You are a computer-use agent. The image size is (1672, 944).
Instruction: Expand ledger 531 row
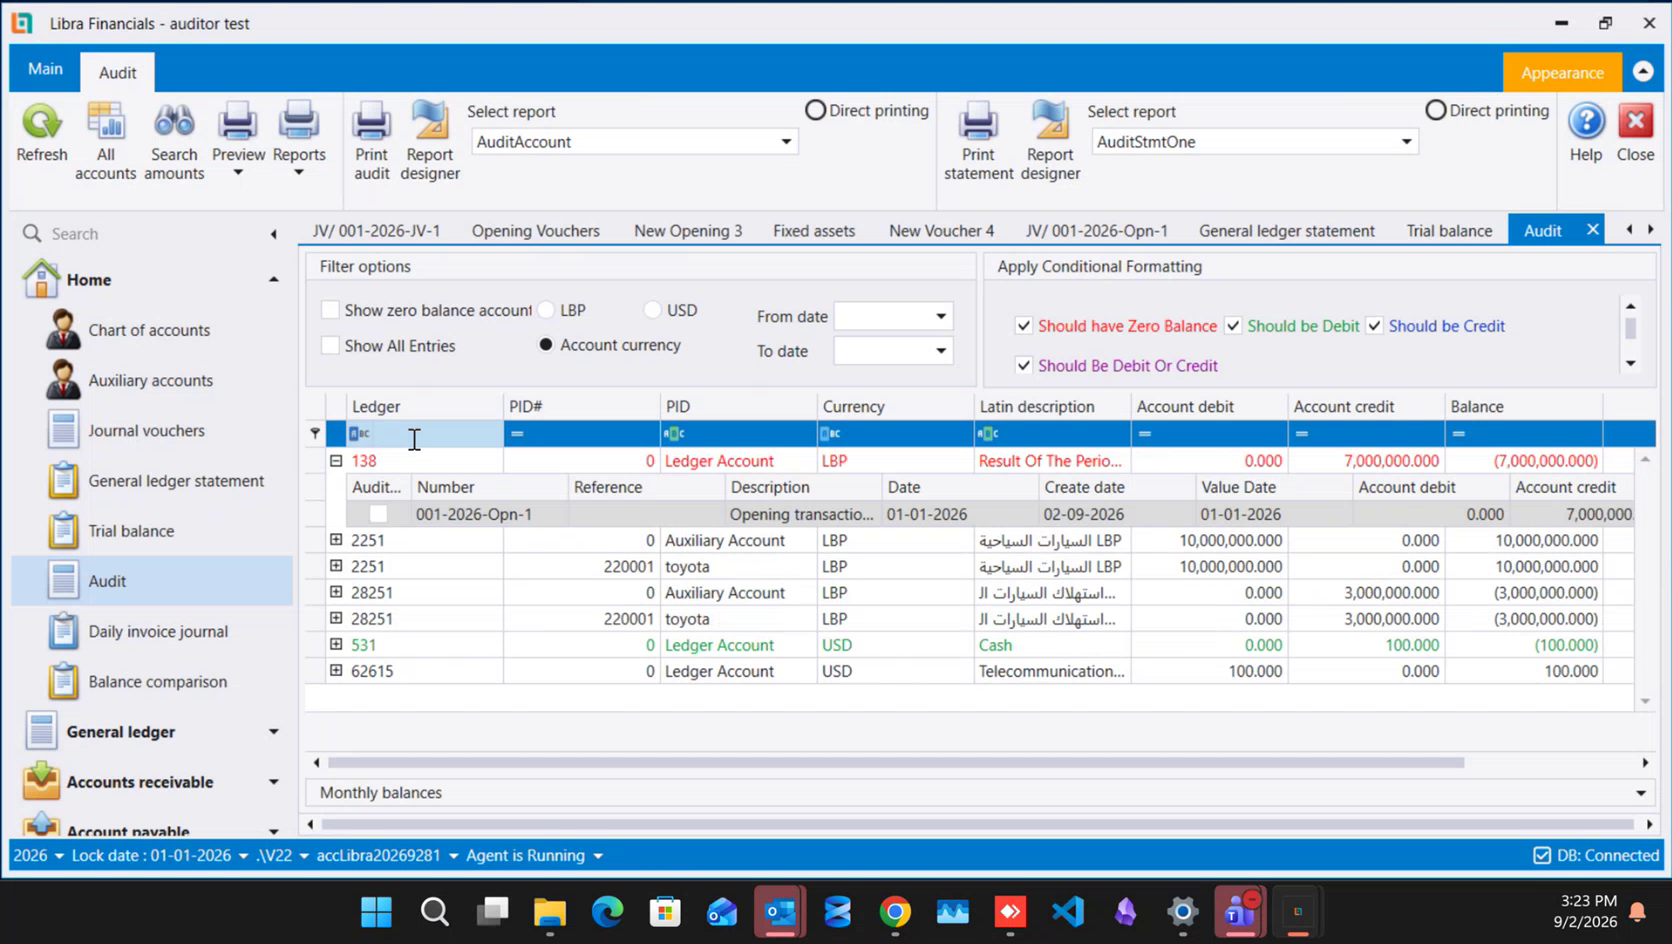tap(336, 645)
